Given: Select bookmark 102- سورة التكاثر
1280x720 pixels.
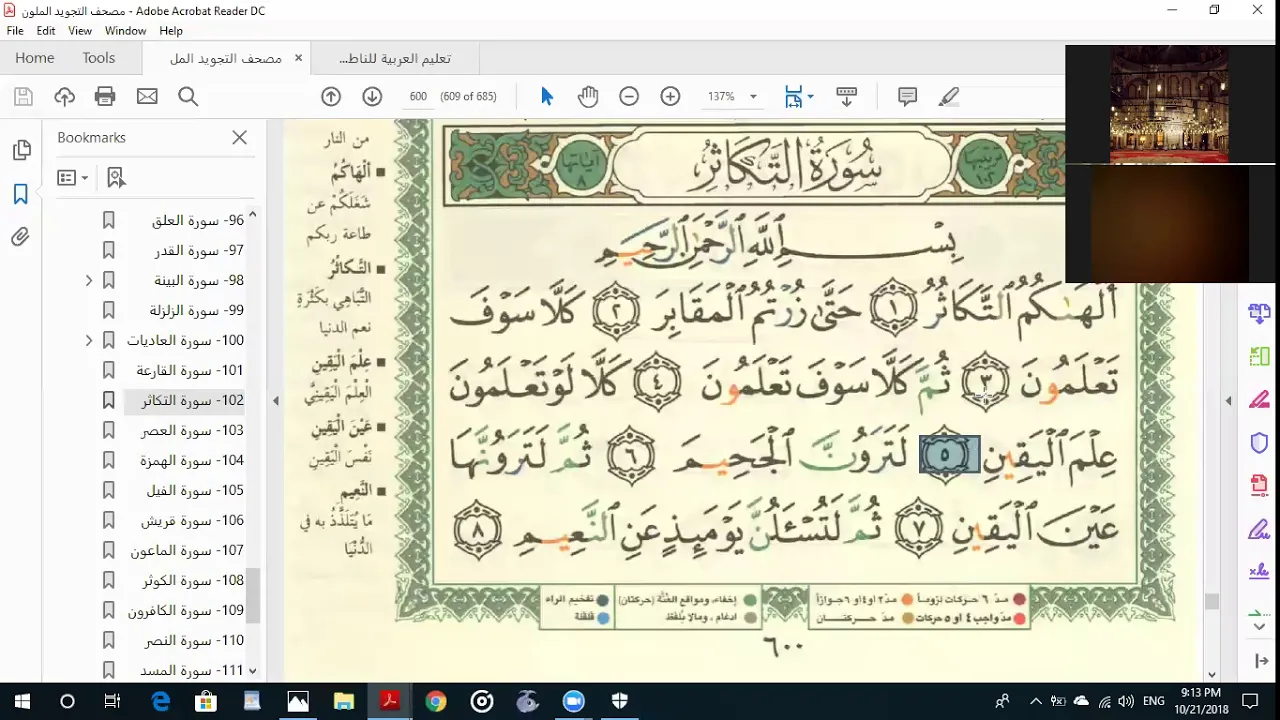Looking at the screenshot, I should click(192, 400).
